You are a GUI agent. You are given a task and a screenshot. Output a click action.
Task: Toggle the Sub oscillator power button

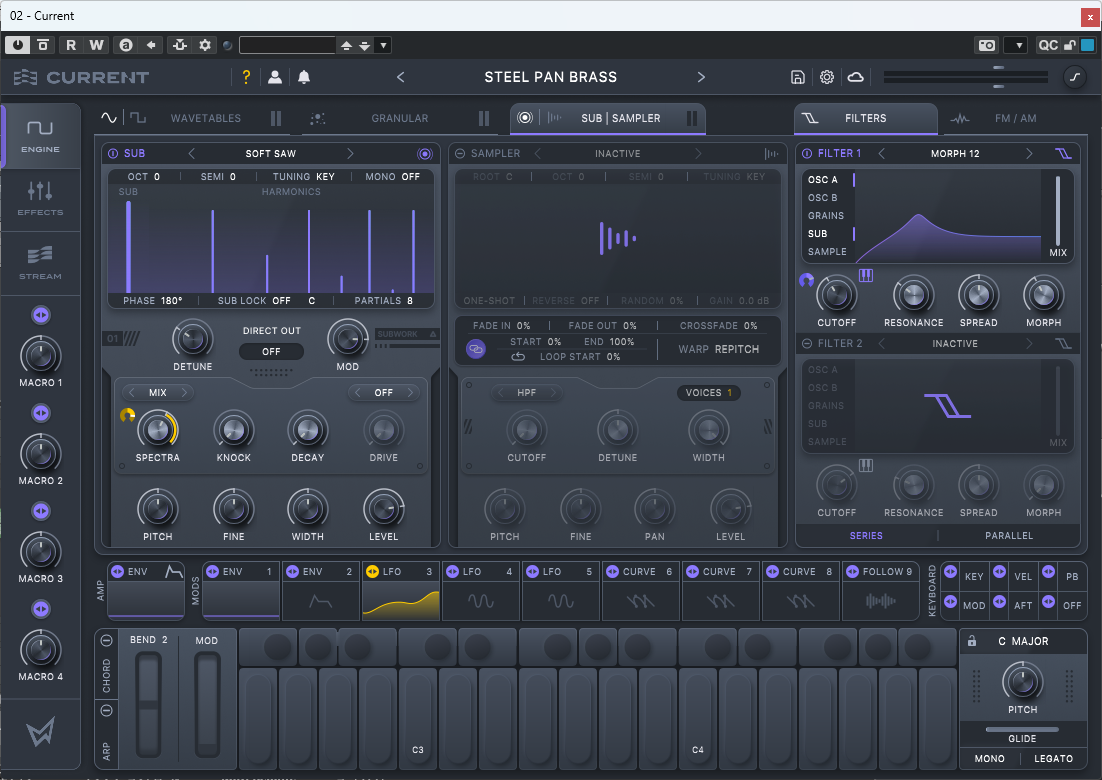pos(113,153)
